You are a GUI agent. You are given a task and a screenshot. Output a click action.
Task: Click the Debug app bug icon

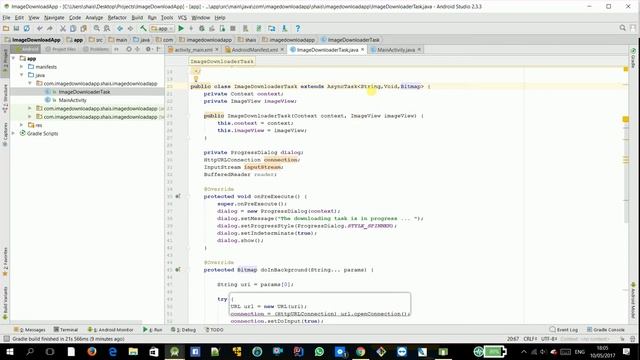tap(202, 29)
